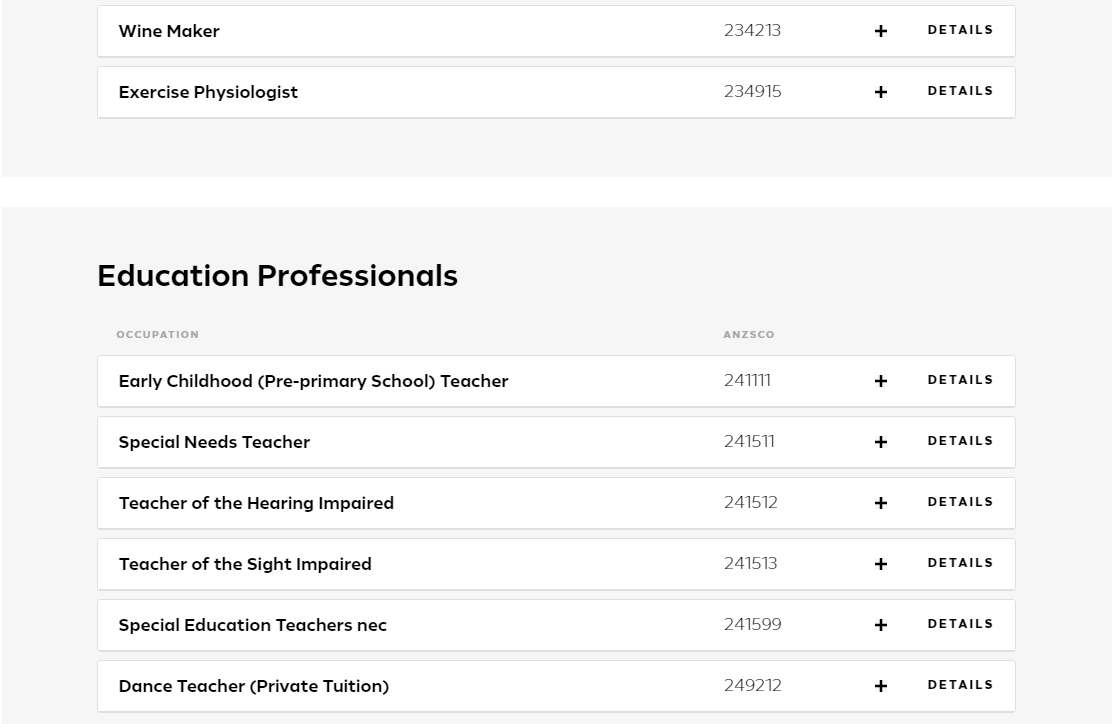This screenshot has height=724, width=1115.
Task: Click plus icon for Dance Teacher (Private Tuition)
Action: [880, 686]
